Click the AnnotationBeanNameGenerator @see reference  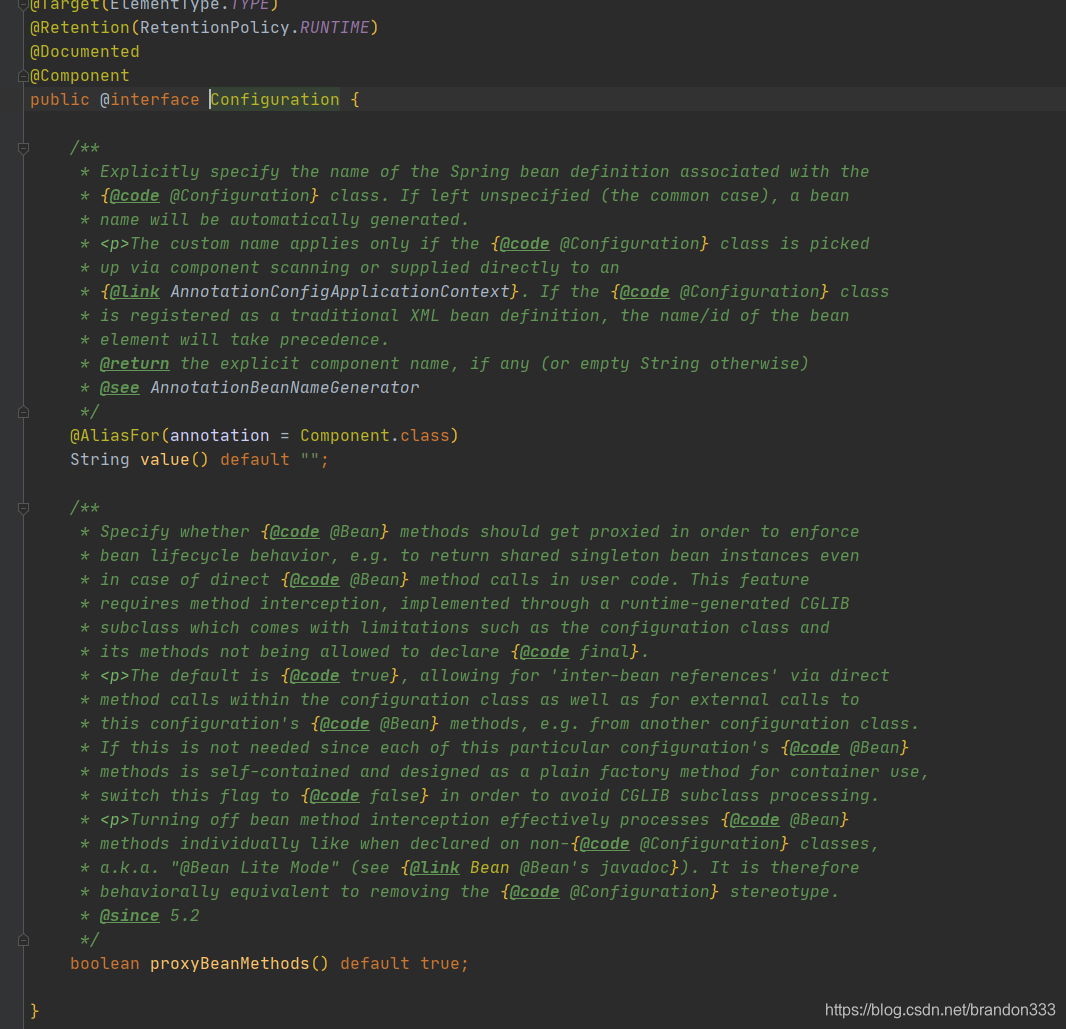point(285,387)
